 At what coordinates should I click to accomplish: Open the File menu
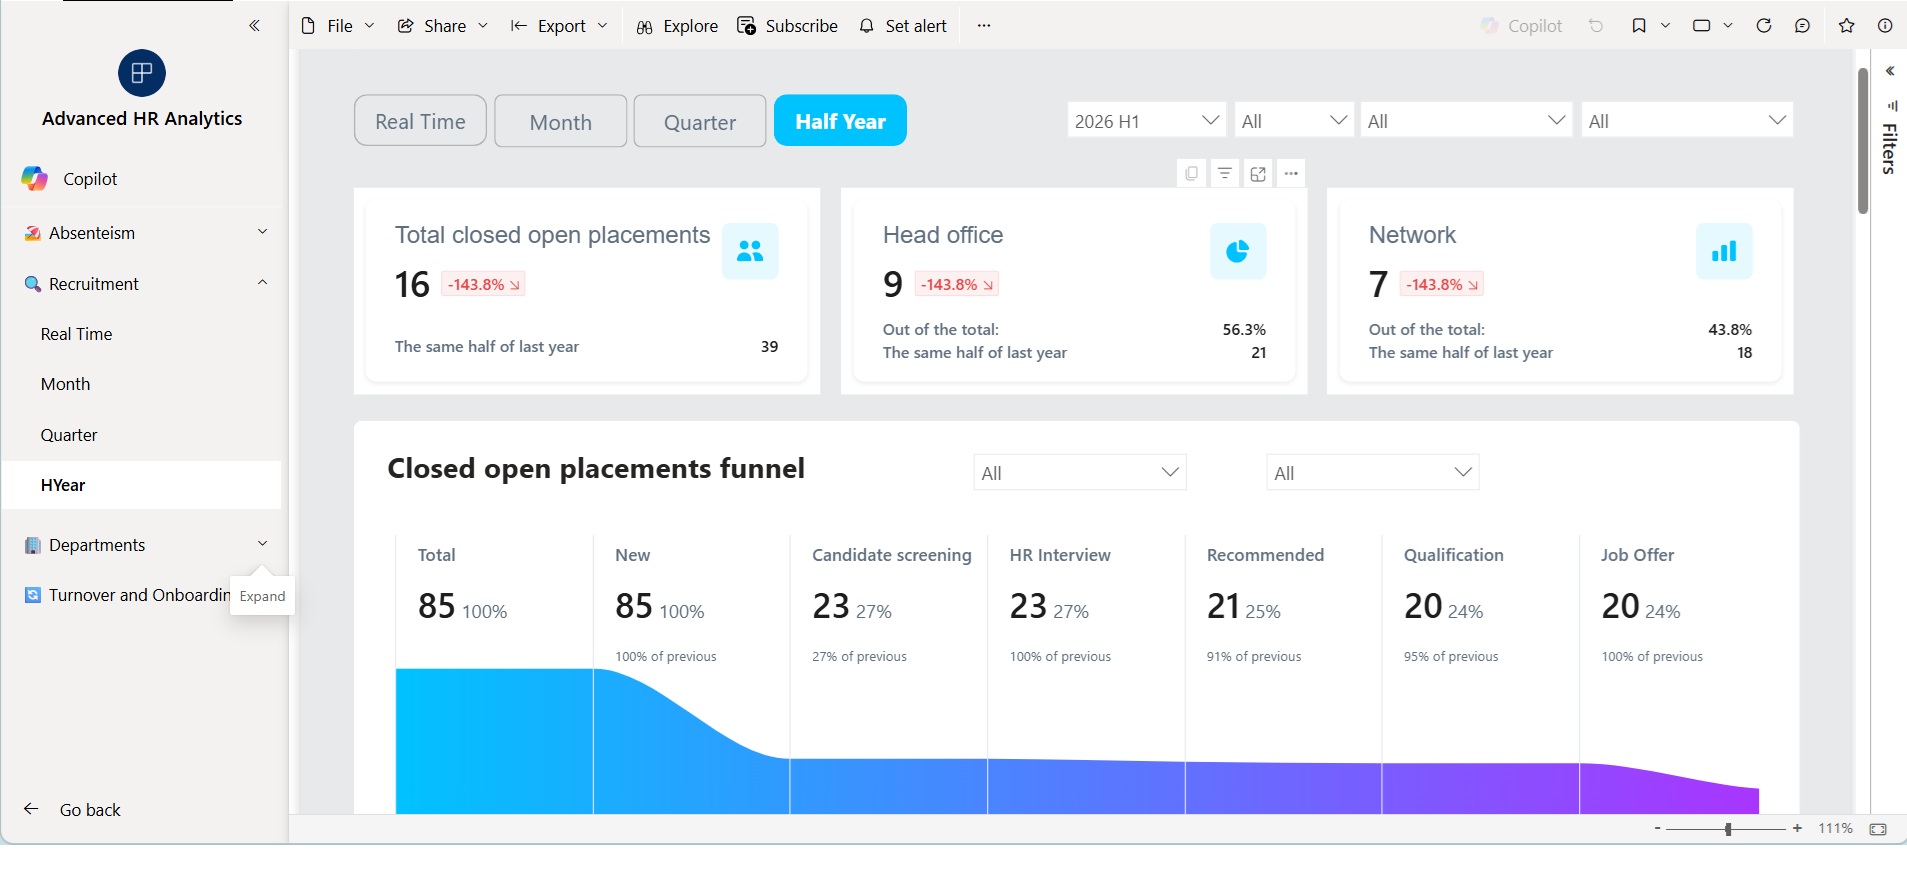tap(338, 26)
